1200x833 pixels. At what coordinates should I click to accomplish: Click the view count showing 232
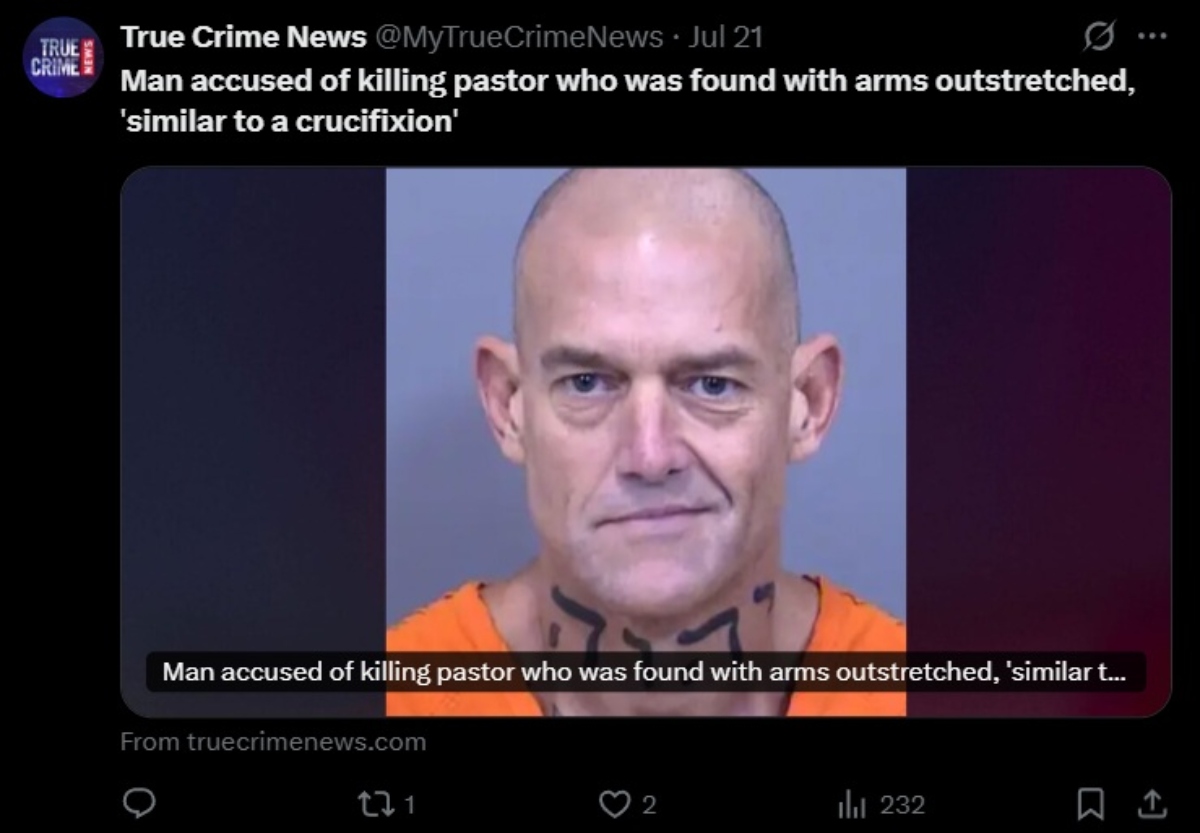point(903,804)
